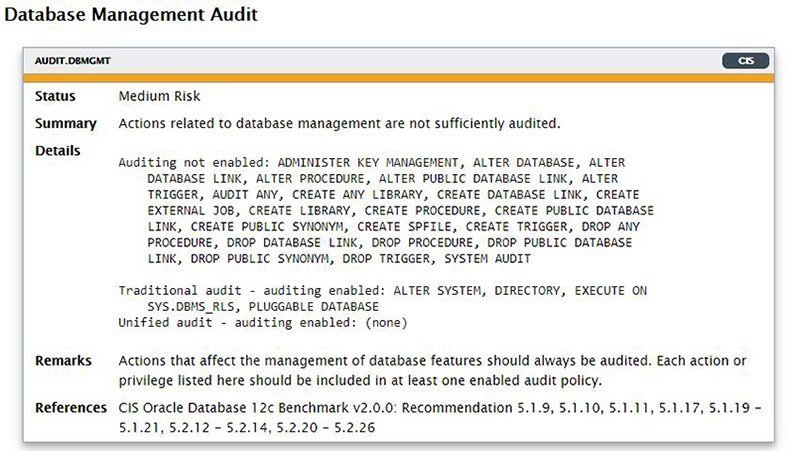Click the Status label
Screen dimensions: 790x451
[x=55, y=96]
